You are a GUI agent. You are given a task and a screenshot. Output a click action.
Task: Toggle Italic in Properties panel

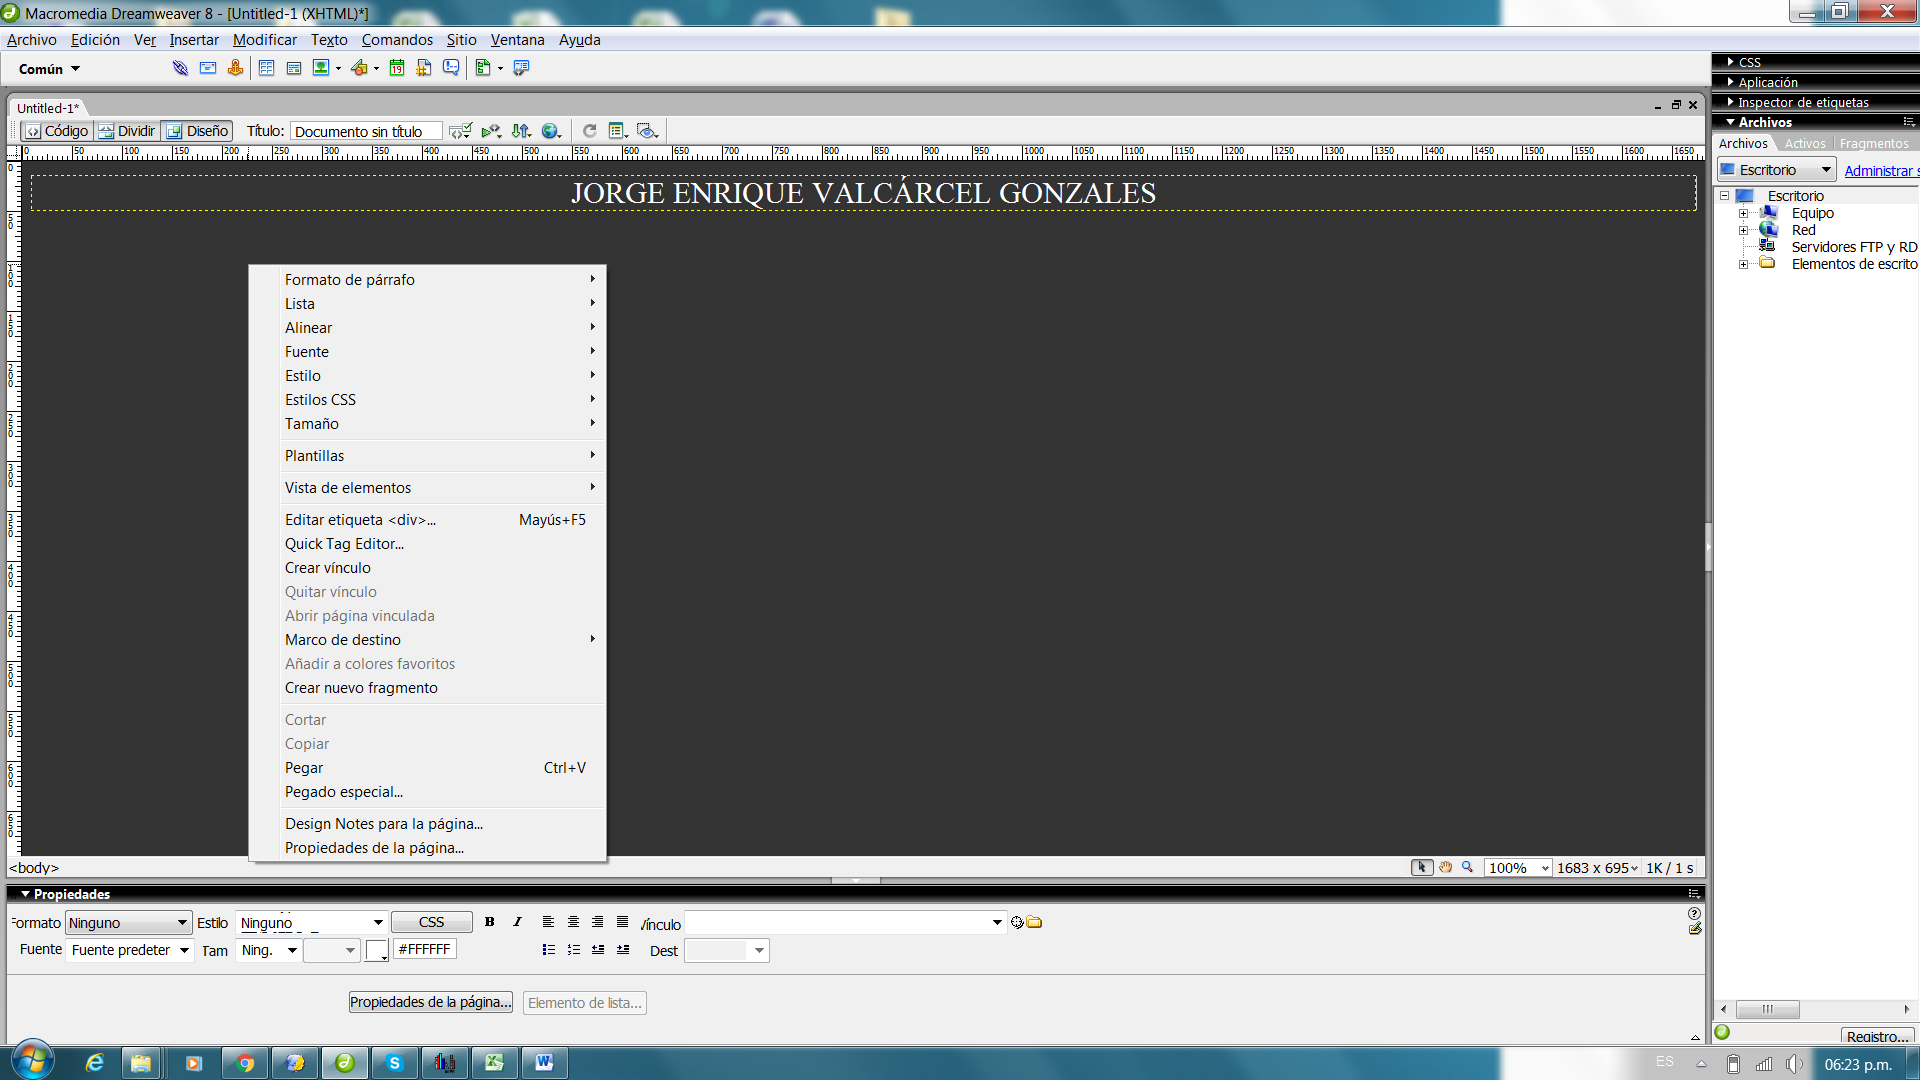click(x=517, y=922)
